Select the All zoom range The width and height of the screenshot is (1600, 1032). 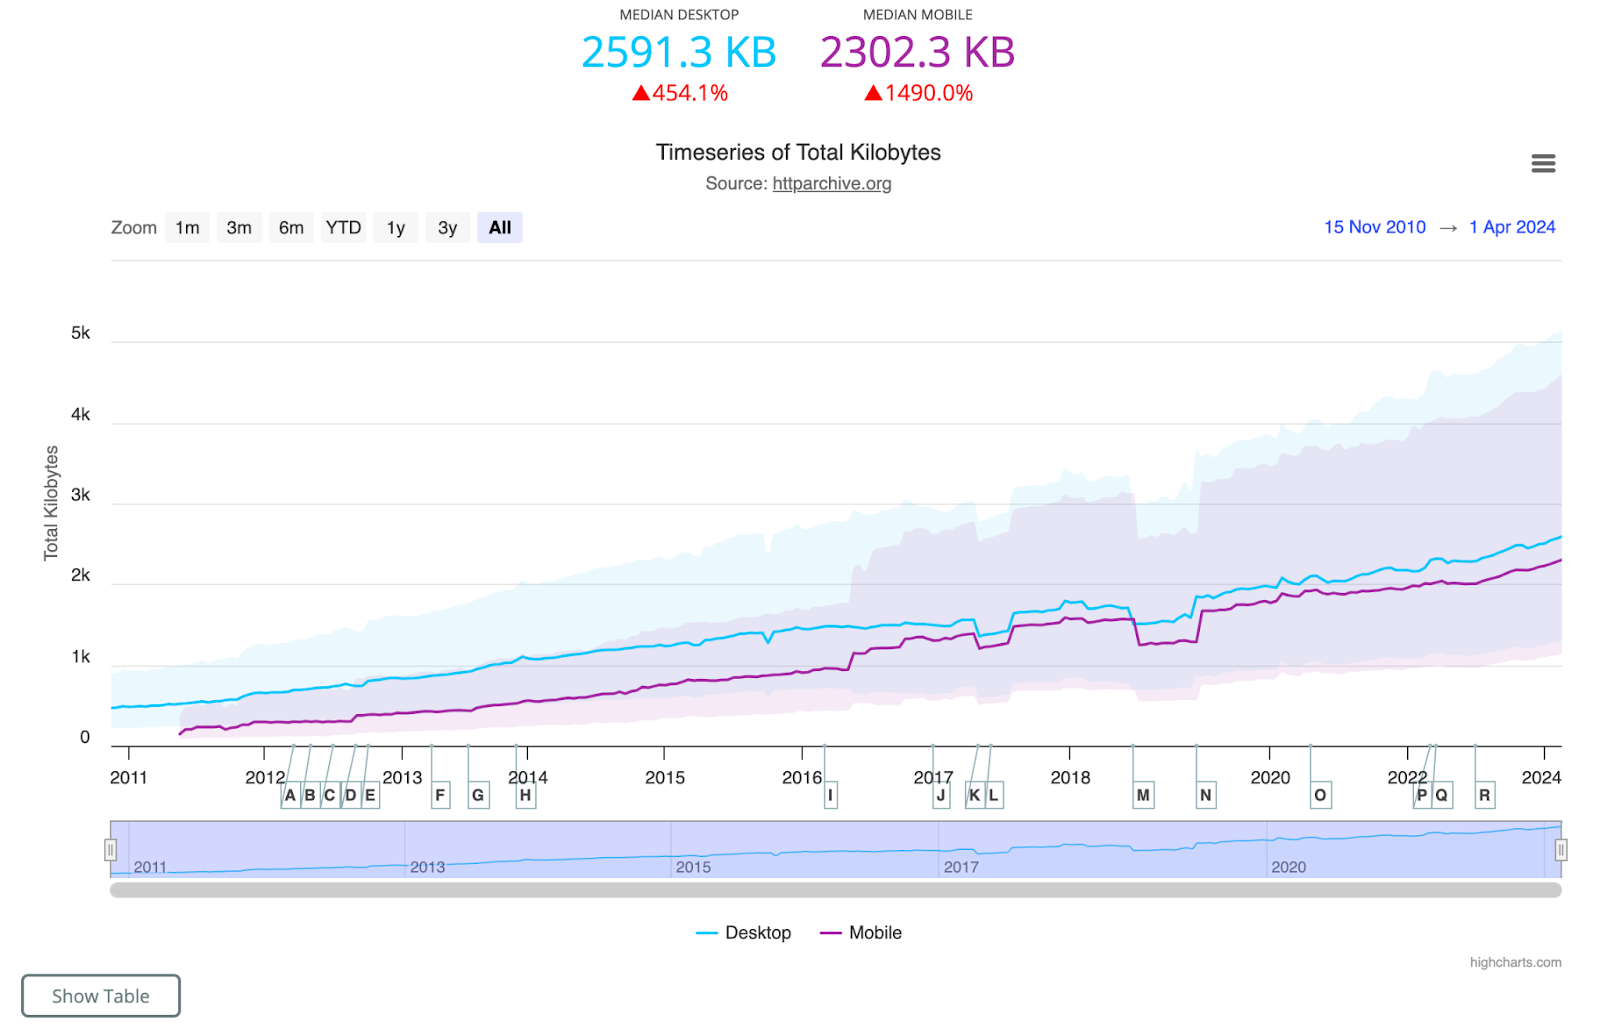click(x=499, y=227)
